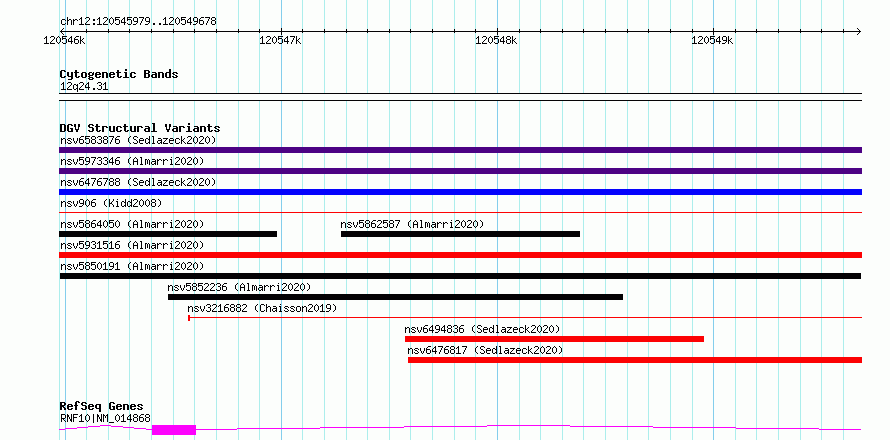This screenshot has height=440, width=890.
Task: Click the 12q24.31 cytogenetic band bar
Action: (x=460, y=97)
